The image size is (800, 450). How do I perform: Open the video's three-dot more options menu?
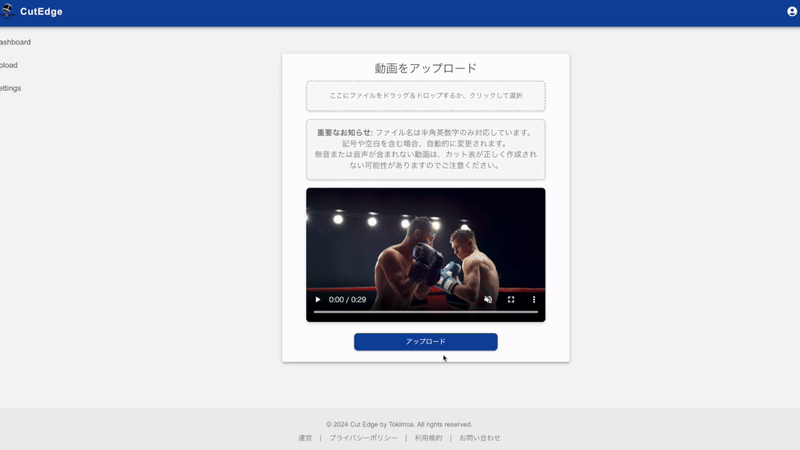(534, 300)
